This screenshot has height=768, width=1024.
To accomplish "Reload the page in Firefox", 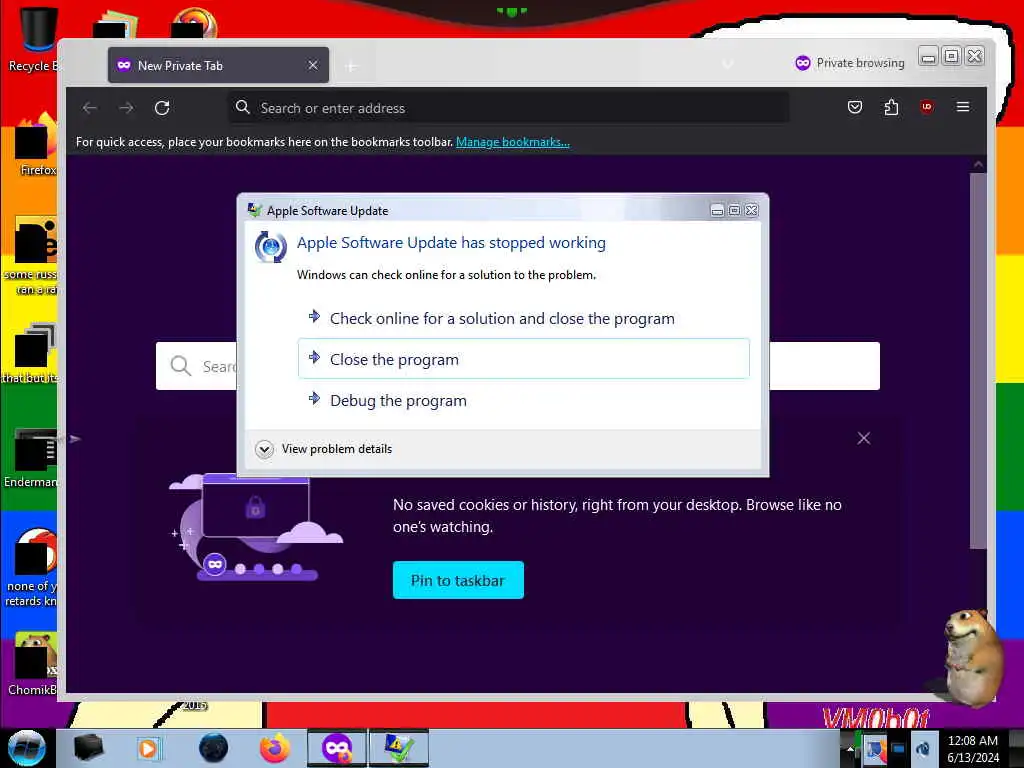I will point(162,108).
